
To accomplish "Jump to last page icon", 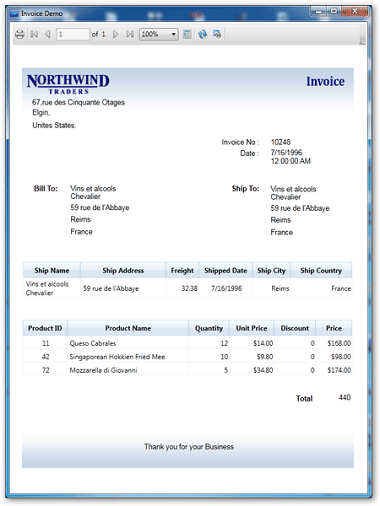I will [130, 34].
